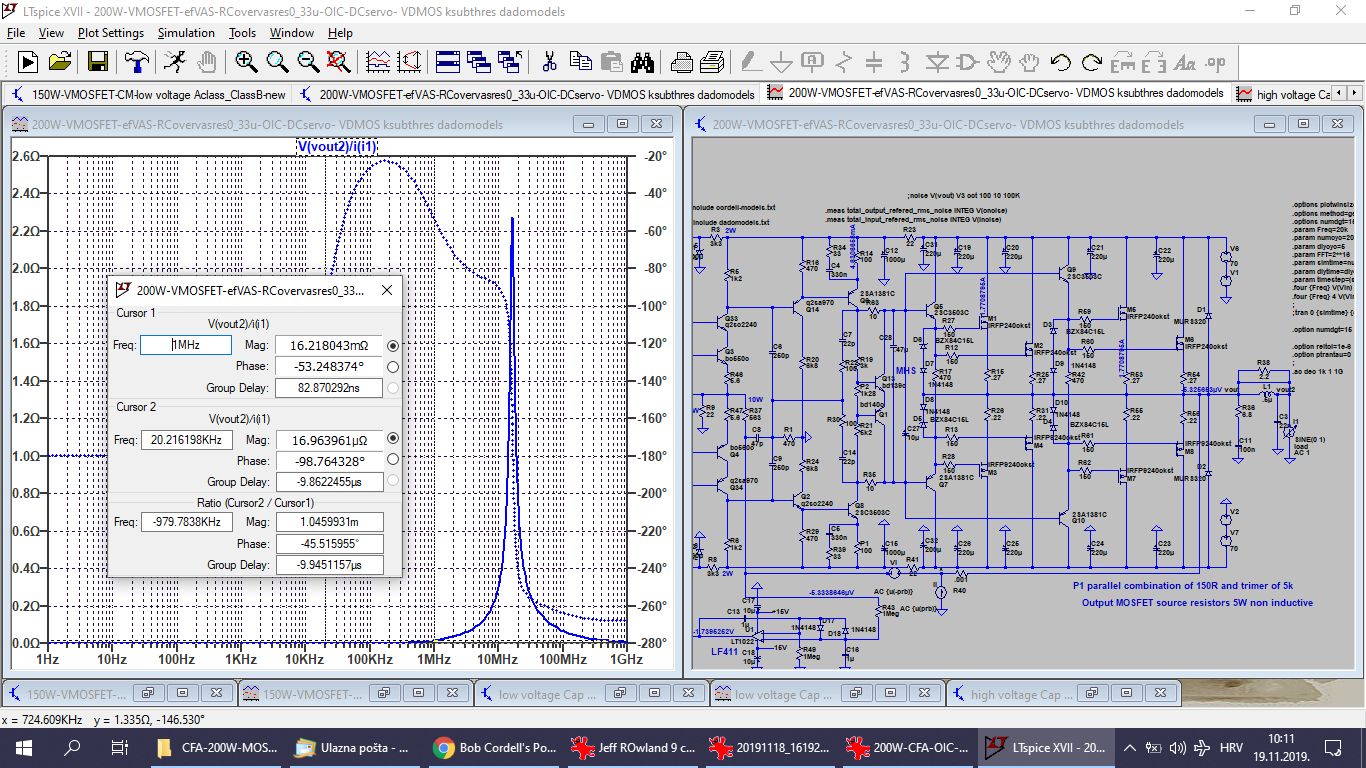Click Cursor 2 Freq field 20.216198KHz
Viewport: 1366px width, 768px height.
tap(186, 439)
